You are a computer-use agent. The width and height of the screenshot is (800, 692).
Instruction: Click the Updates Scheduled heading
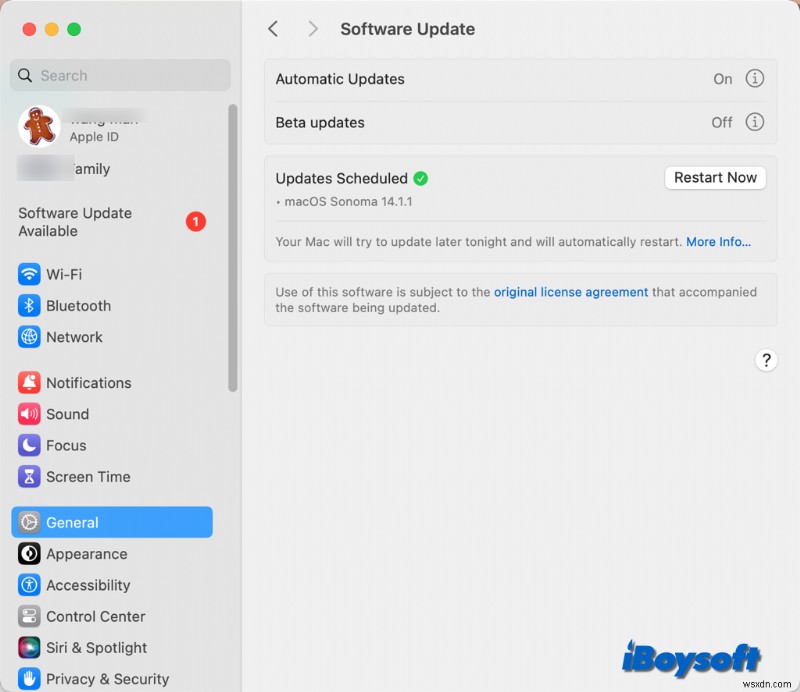[341, 178]
